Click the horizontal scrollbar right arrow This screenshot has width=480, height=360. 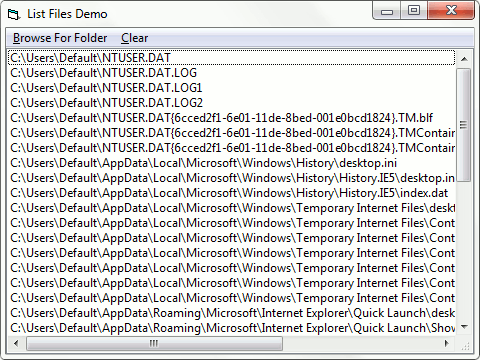447,343
